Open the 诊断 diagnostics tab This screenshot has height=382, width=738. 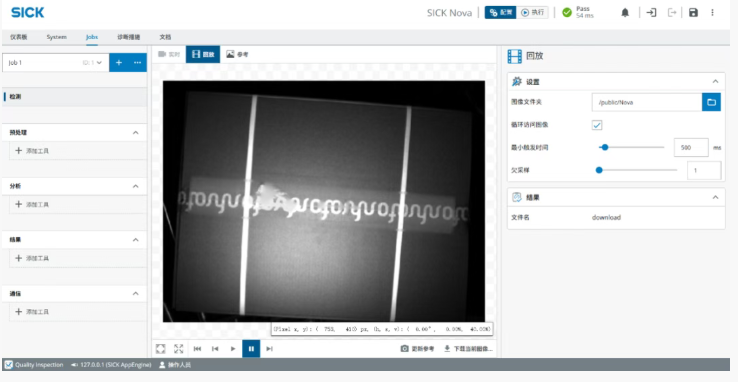(128, 37)
